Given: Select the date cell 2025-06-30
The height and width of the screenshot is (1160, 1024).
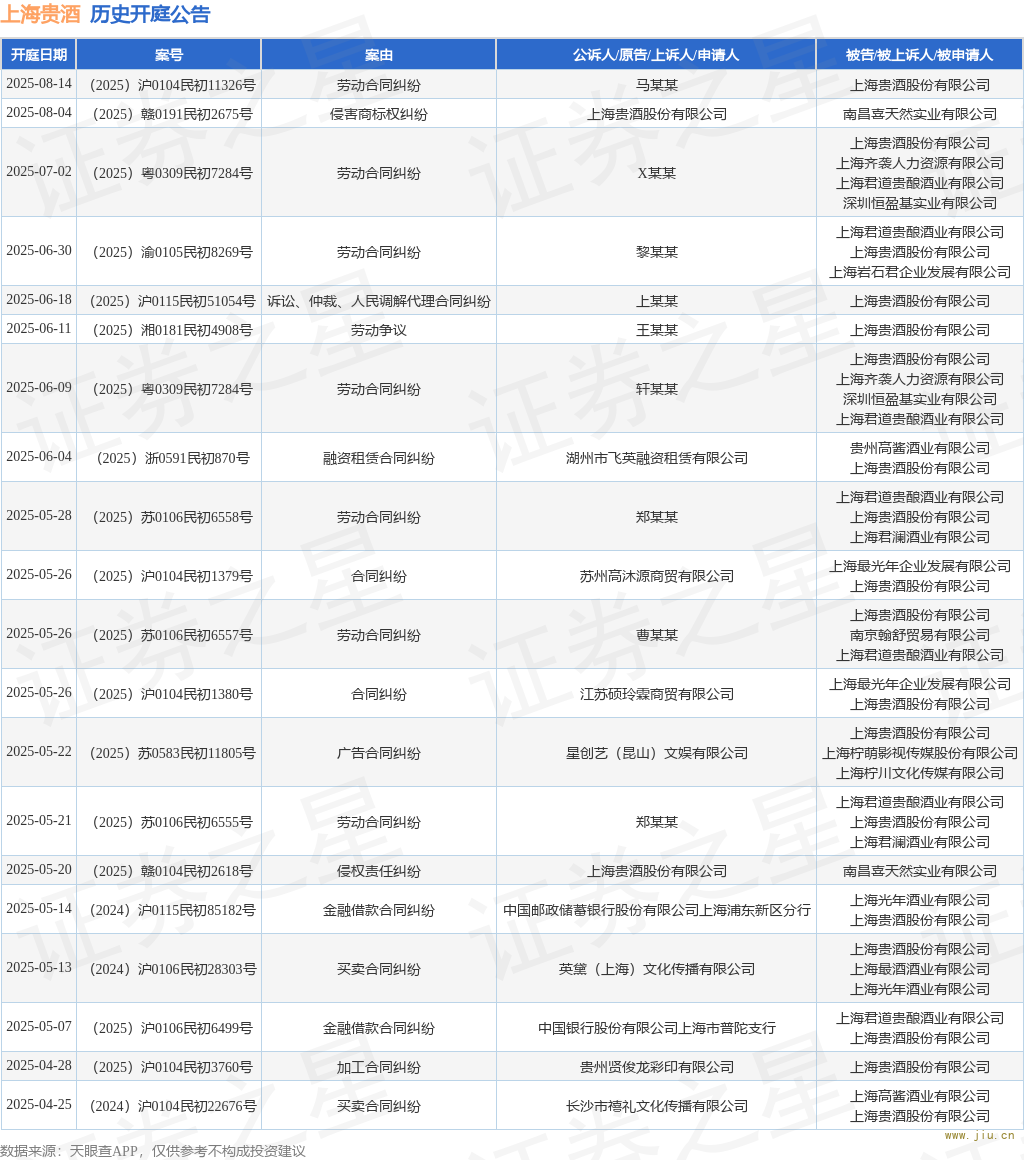Looking at the screenshot, I should 39,251.
